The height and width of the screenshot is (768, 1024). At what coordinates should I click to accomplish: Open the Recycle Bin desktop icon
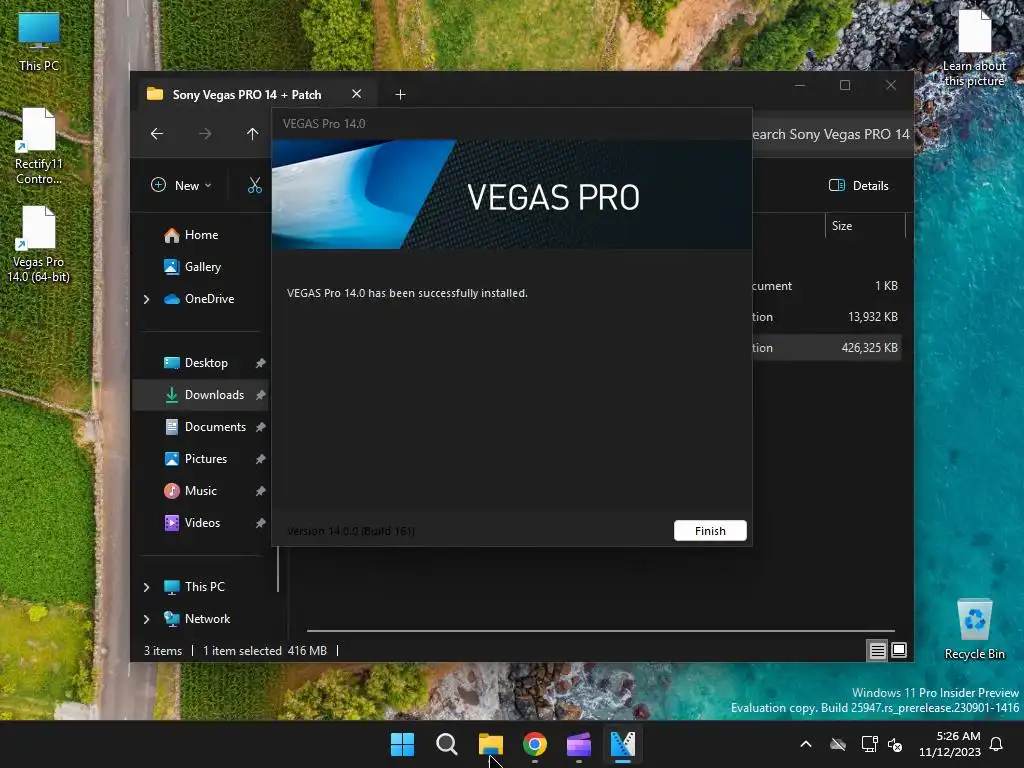(x=974, y=630)
